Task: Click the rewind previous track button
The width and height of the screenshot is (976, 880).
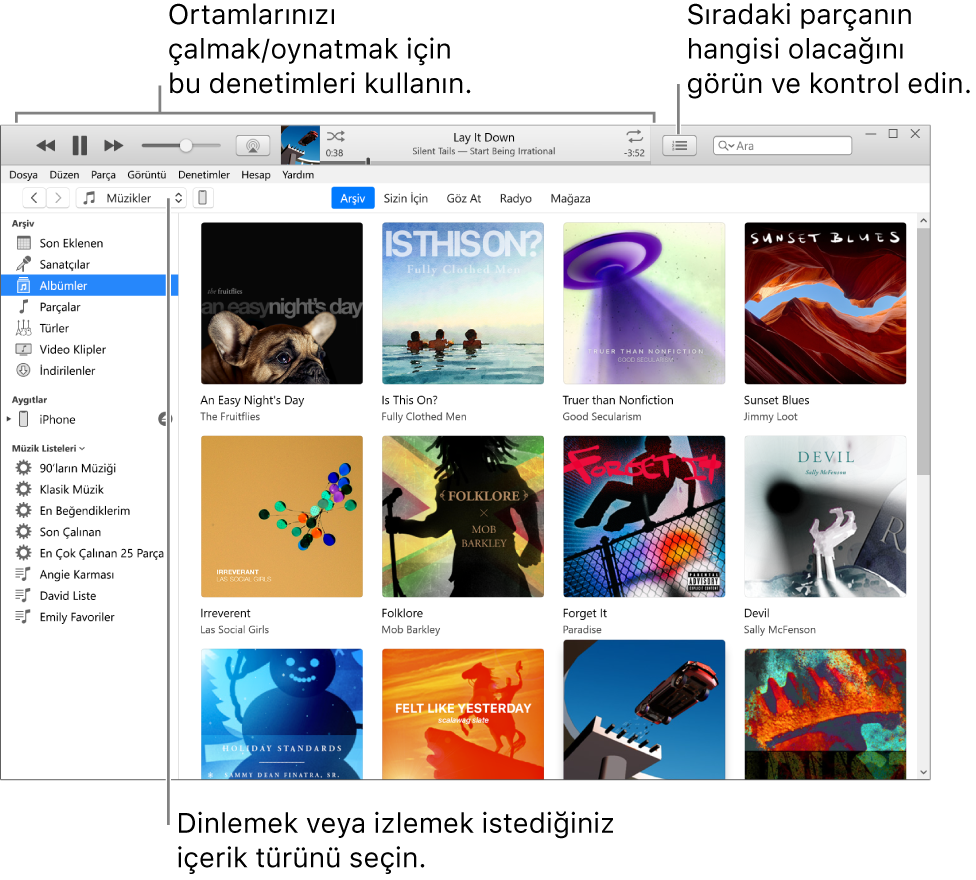Action: 45,146
